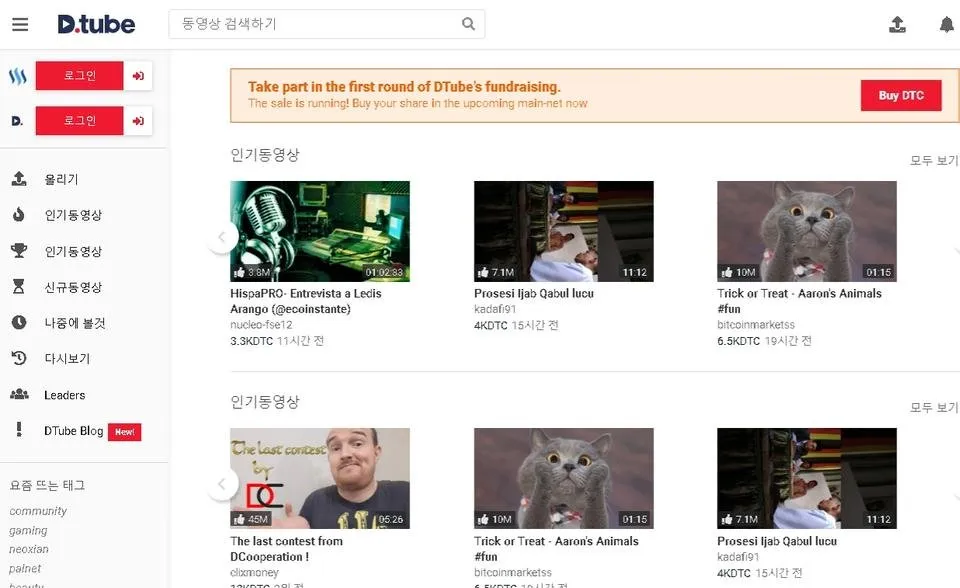Image resolution: width=960 pixels, height=588 pixels.
Task: Open DTube Blog in the sidebar
Action: point(73,431)
